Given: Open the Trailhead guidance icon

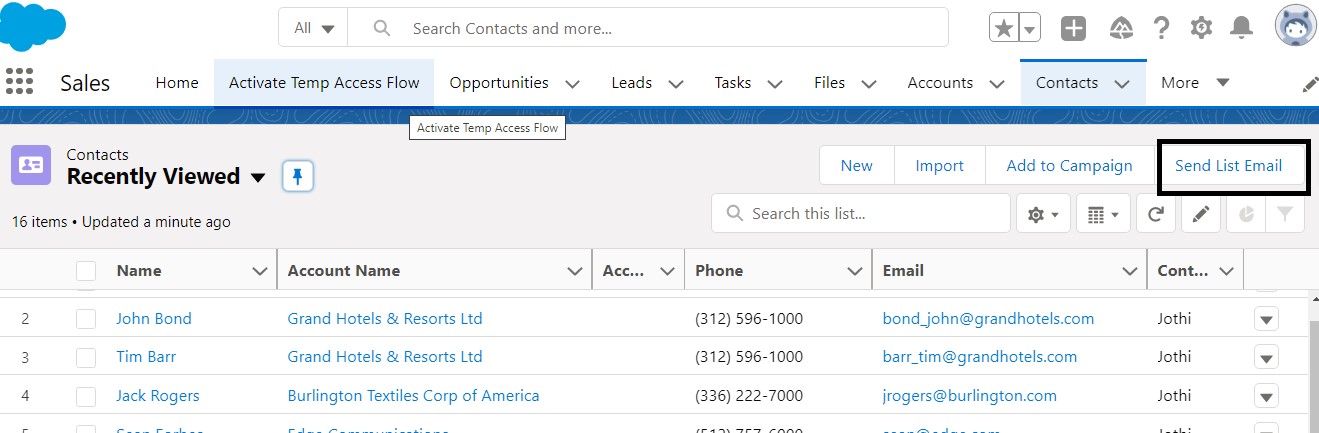Looking at the screenshot, I should pos(1121,28).
